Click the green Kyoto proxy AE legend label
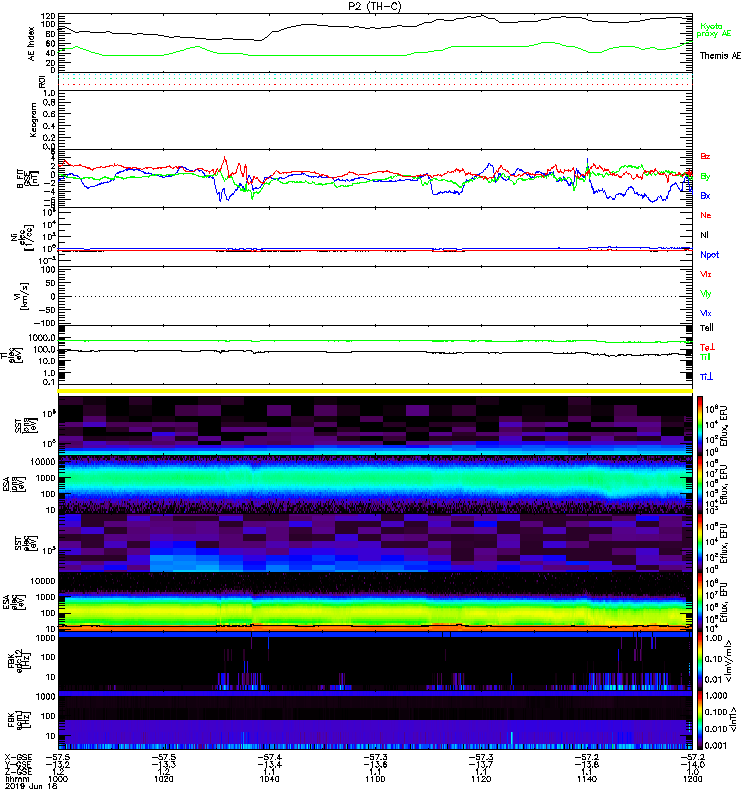Image resolution: width=750 pixels, height=800 pixels. [x=712, y=31]
